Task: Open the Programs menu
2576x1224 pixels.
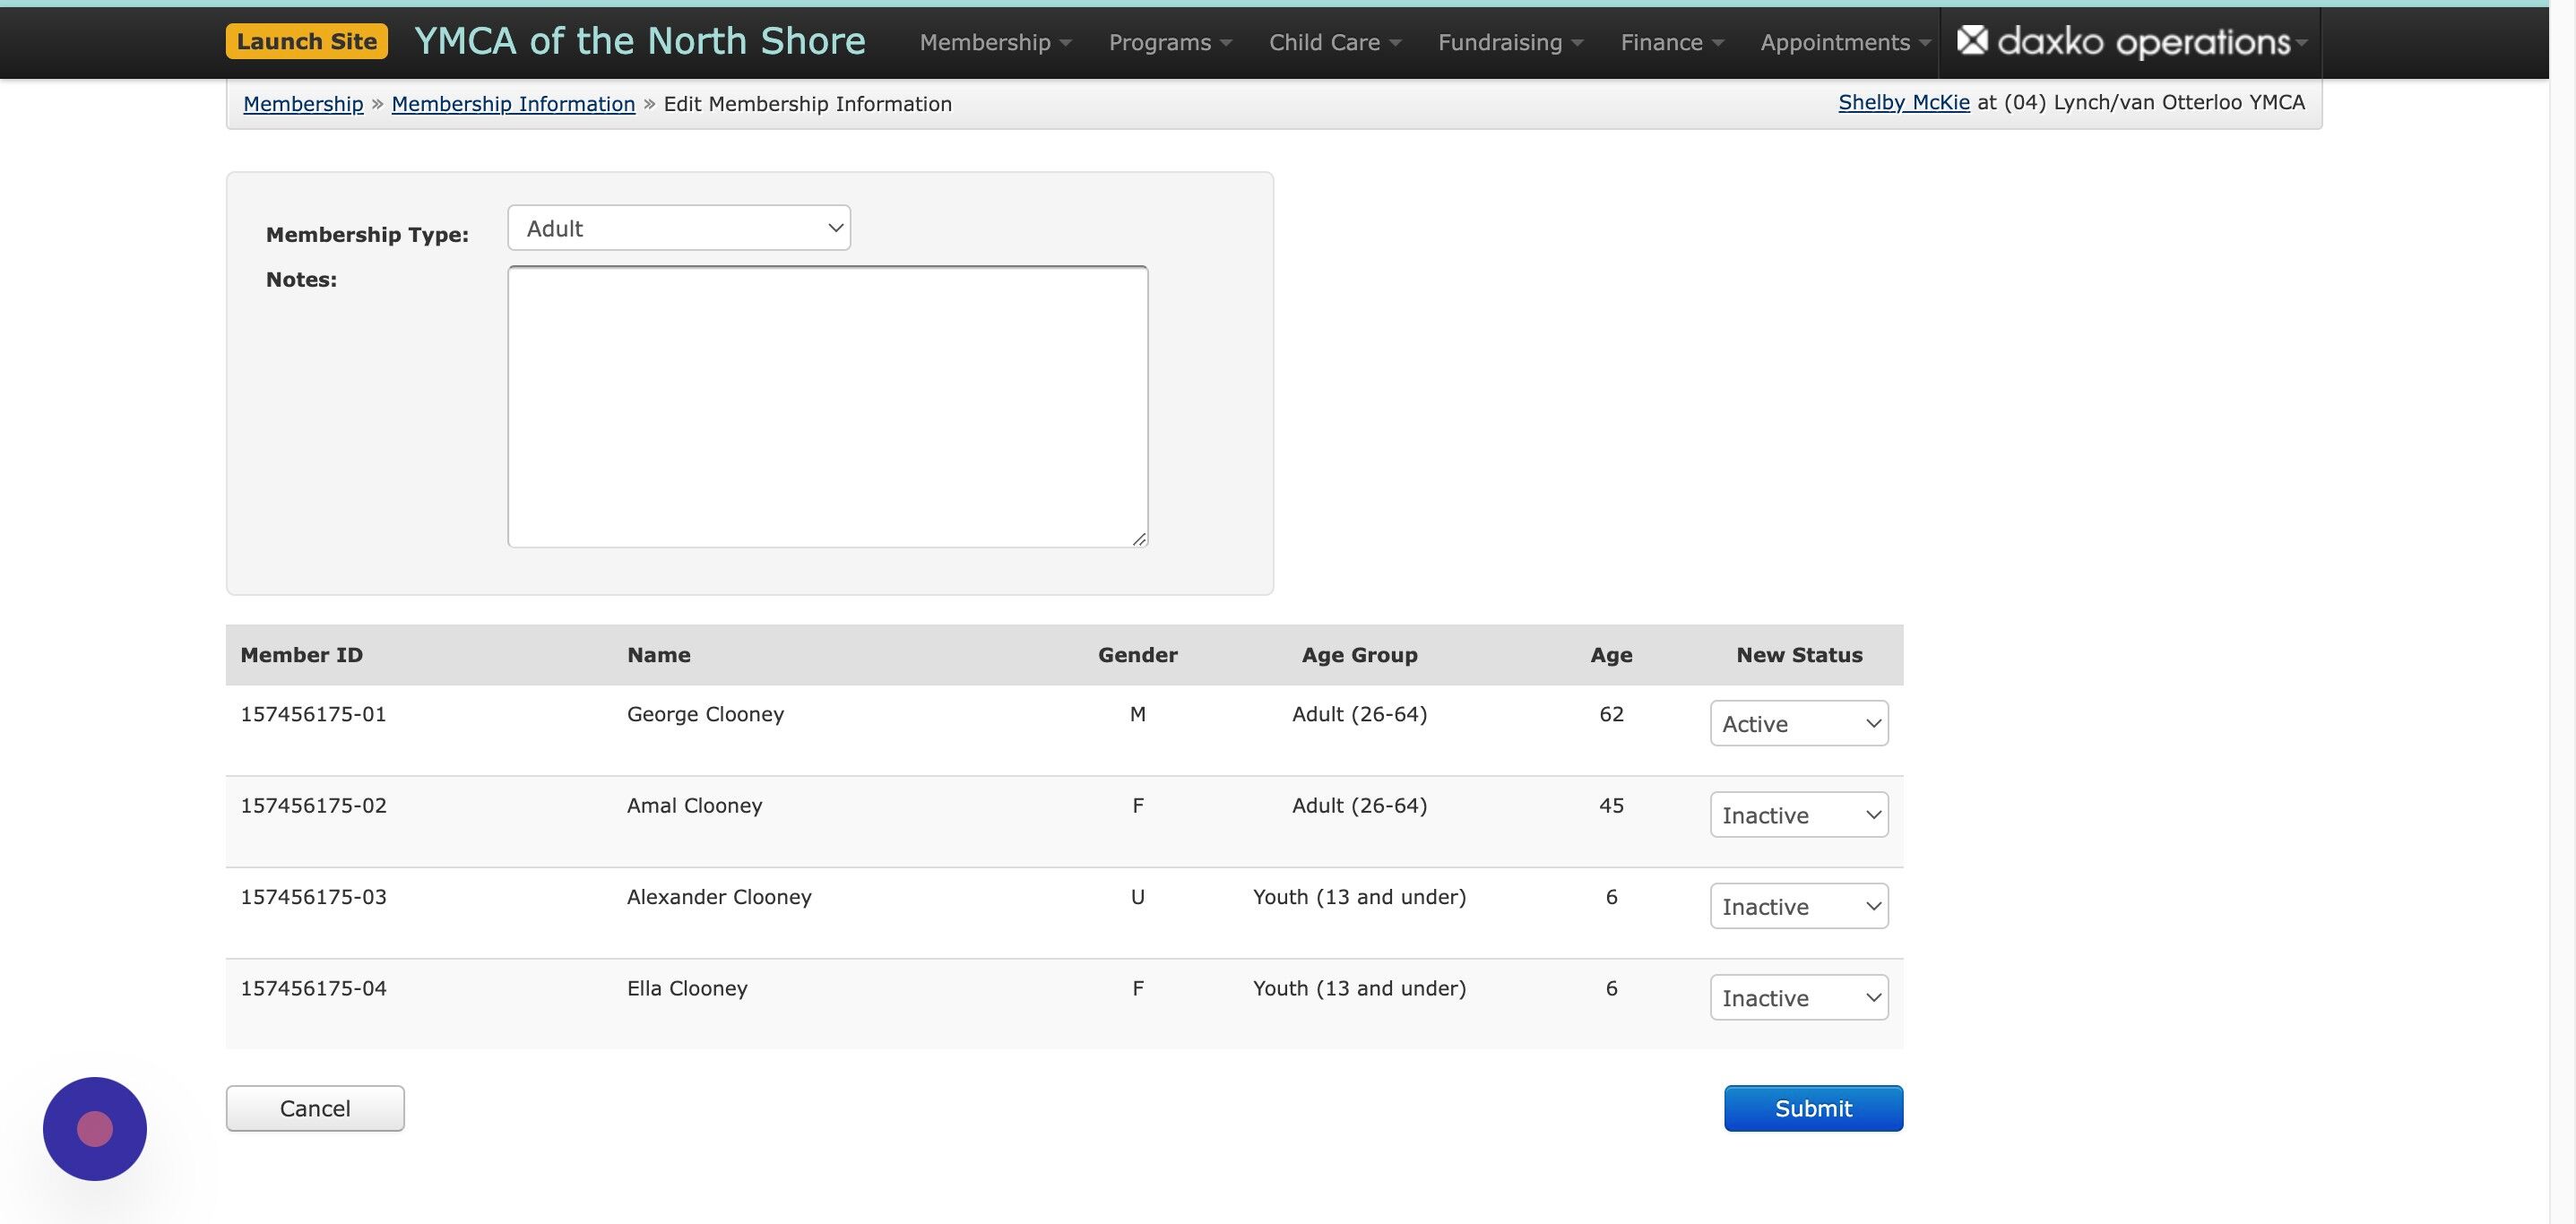Action: (x=1170, y=42)
